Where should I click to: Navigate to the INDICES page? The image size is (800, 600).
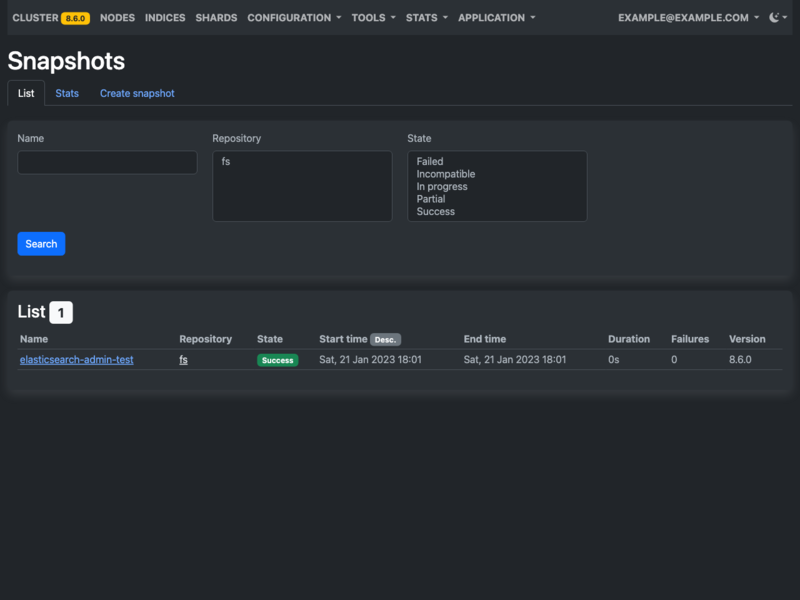click(164, 17)
